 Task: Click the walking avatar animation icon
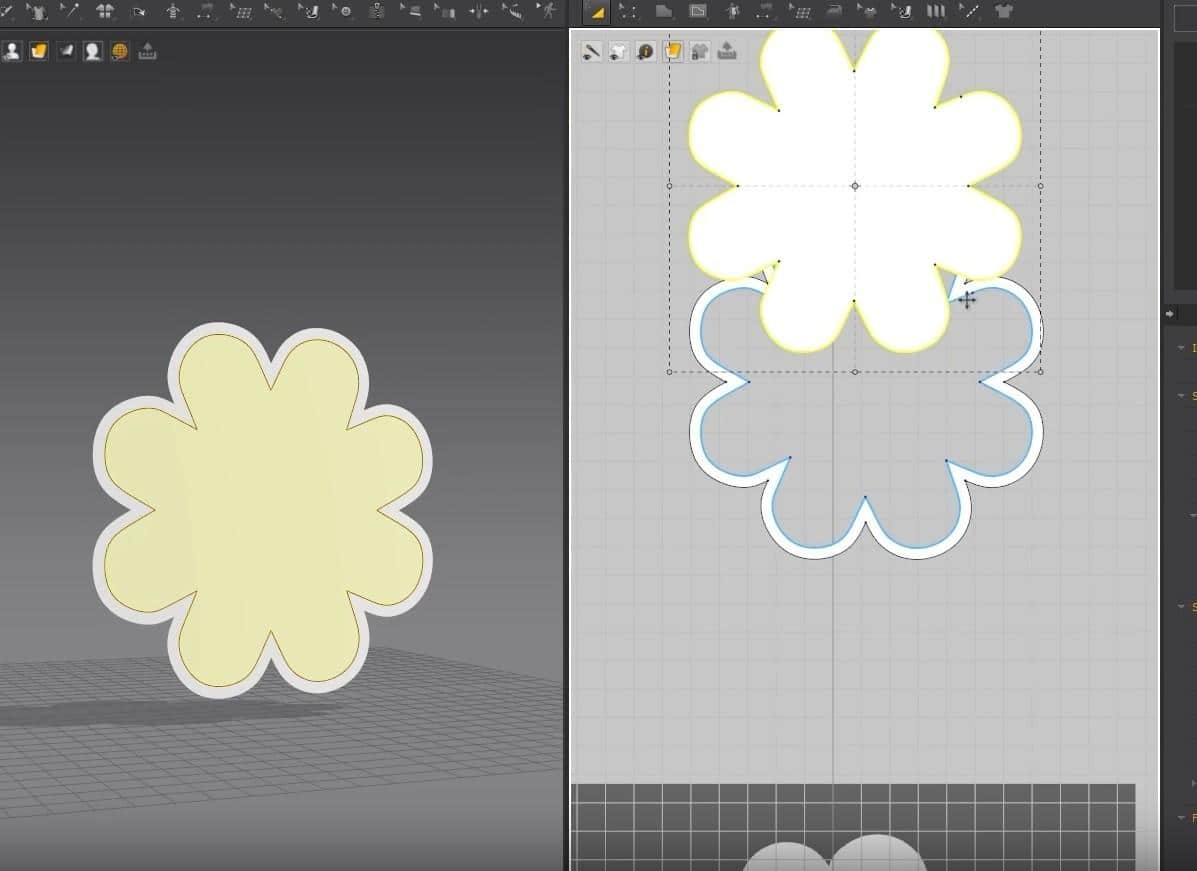point(547,11)
